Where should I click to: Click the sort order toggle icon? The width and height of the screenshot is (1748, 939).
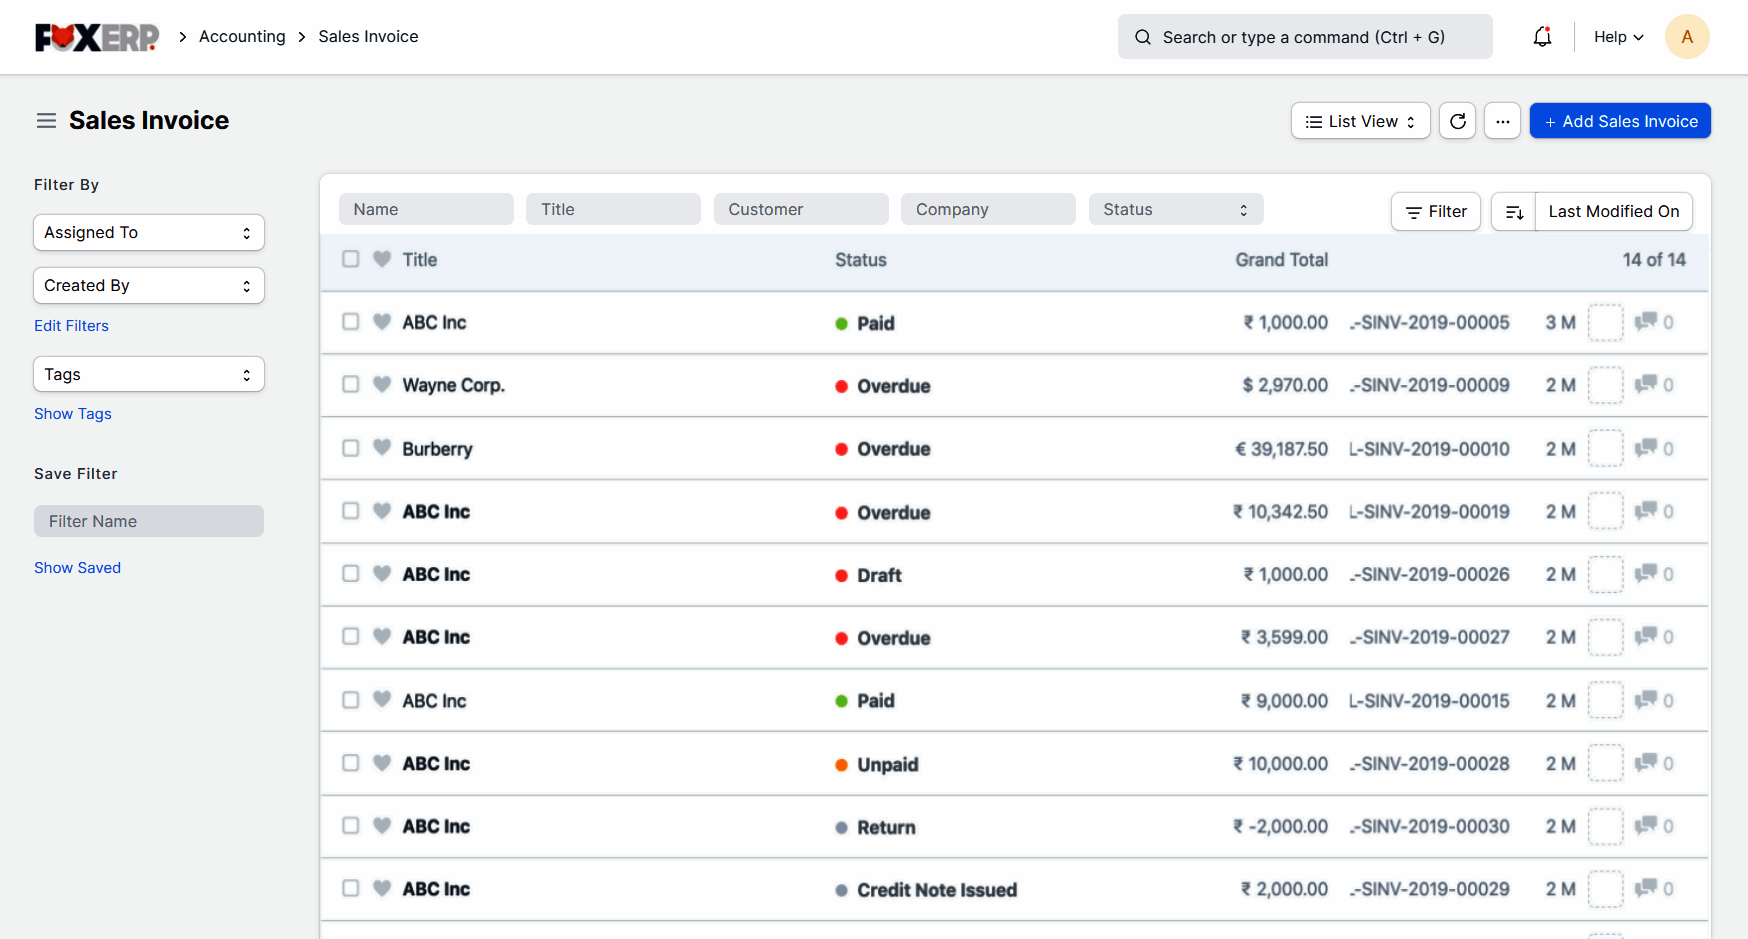tap(1513, 212)
